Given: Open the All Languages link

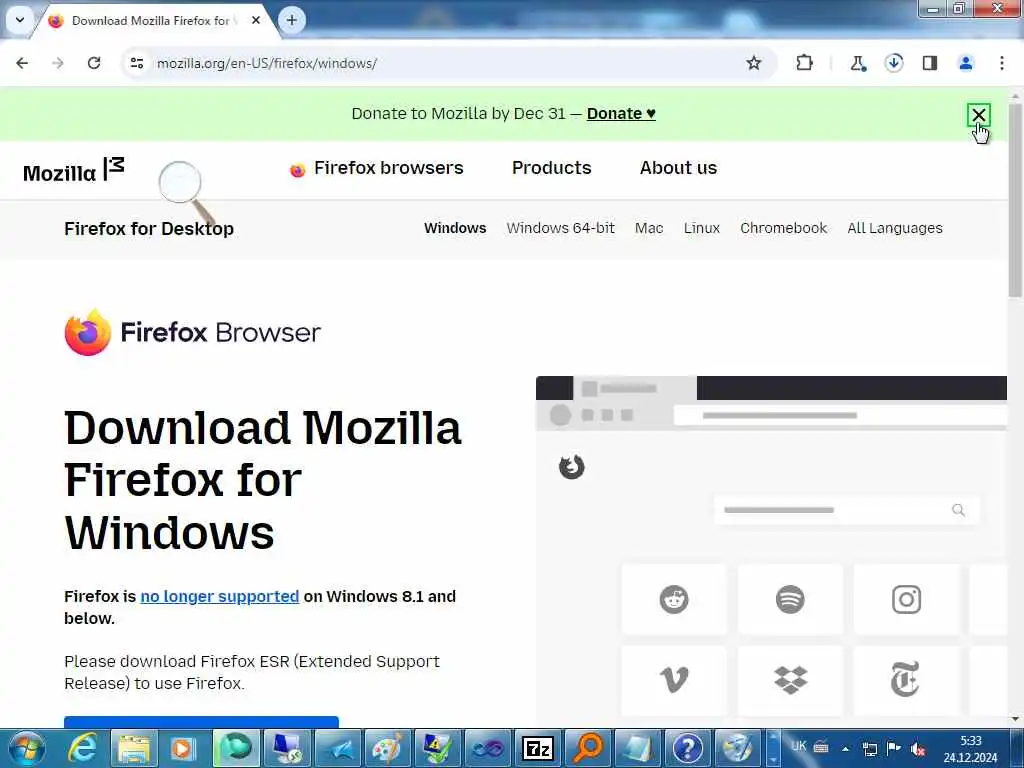Looking at the screenshot, I should [x=895, y=229].
